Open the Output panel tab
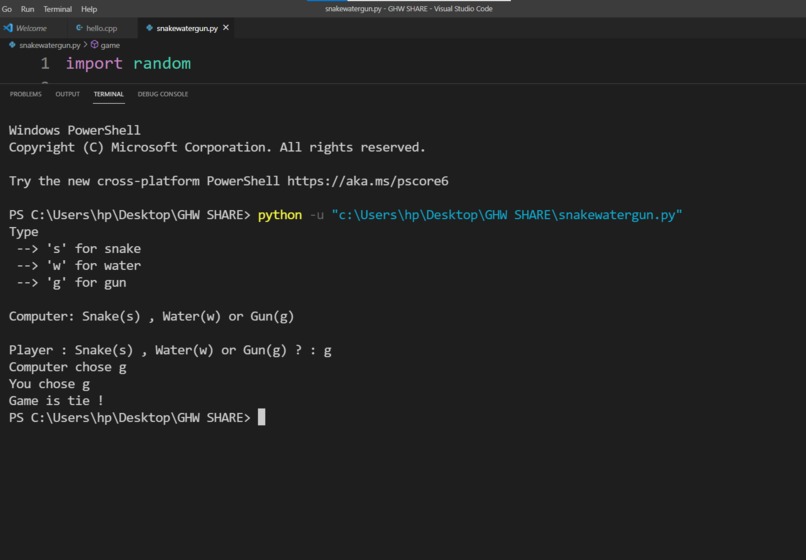This screenshot has height=560, width=806. pos(67,94)
